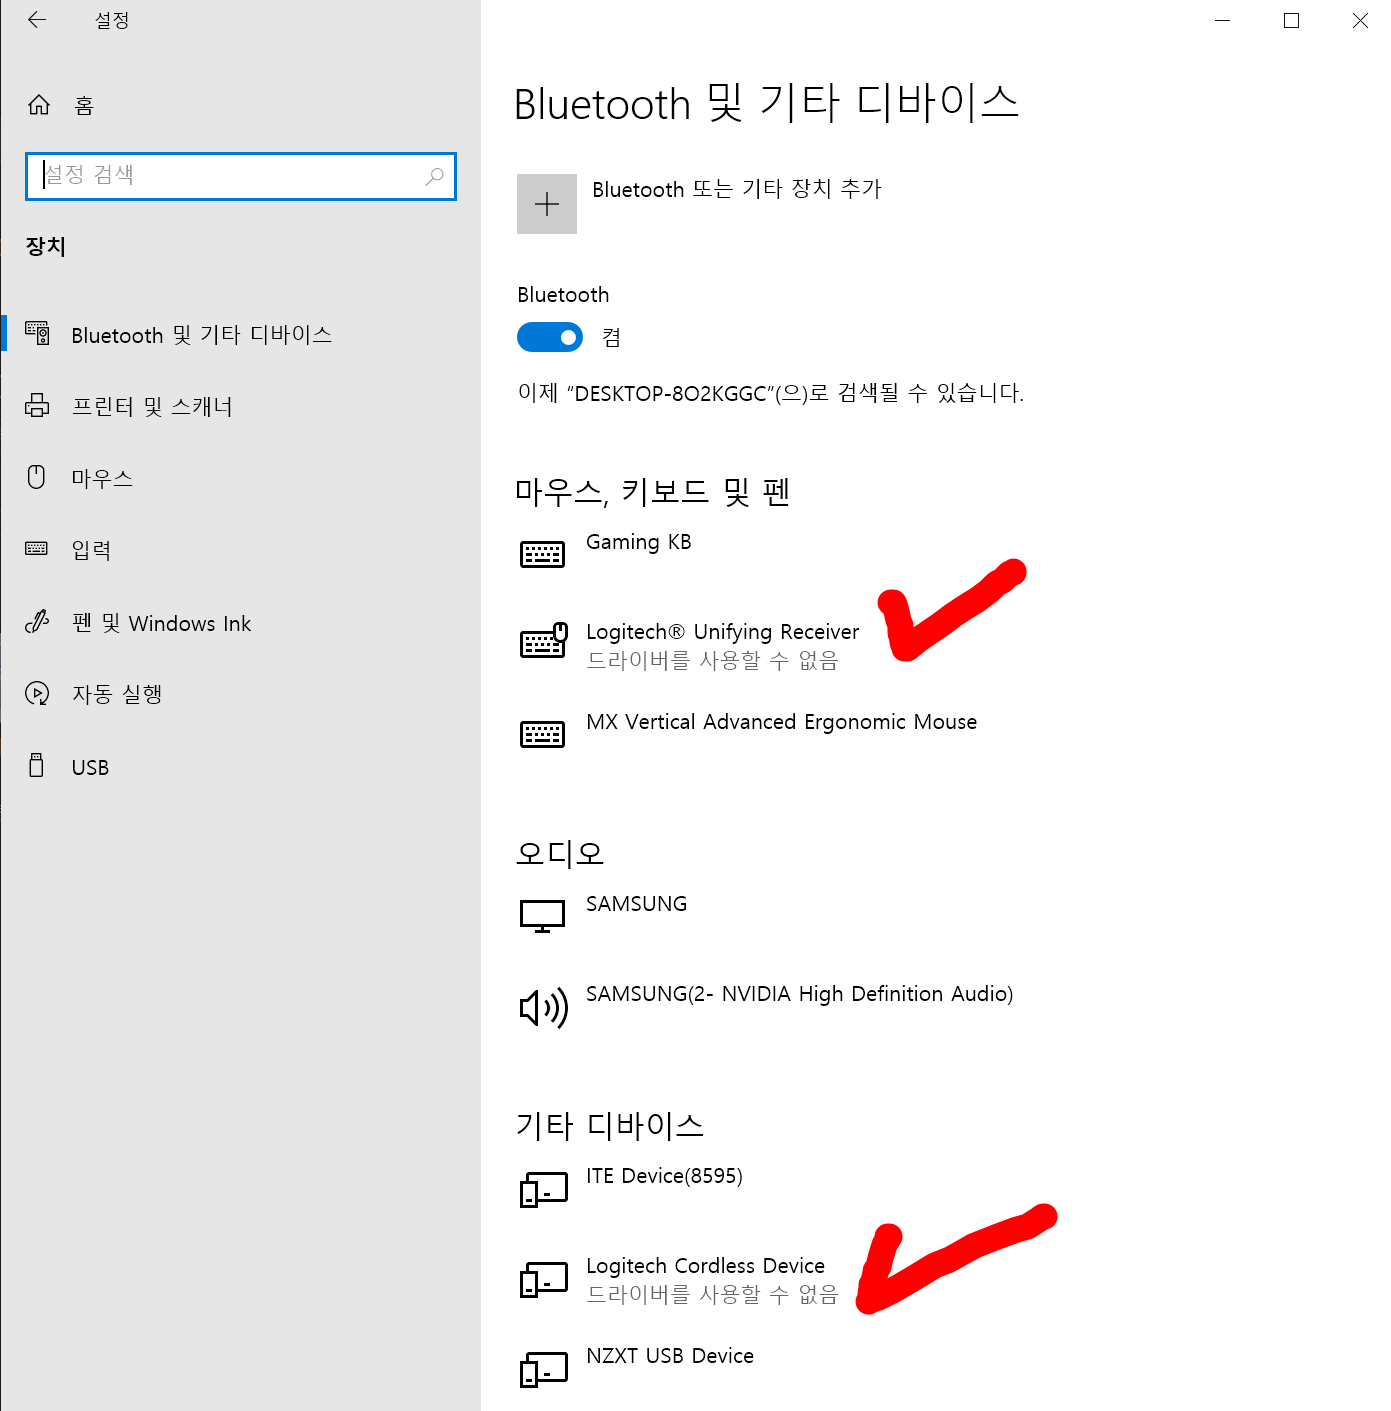The width and height of the screenshot is (1391, 1411).
Task: Open 프린터 및 스캐너 settings page
Action: click(240, 406)
